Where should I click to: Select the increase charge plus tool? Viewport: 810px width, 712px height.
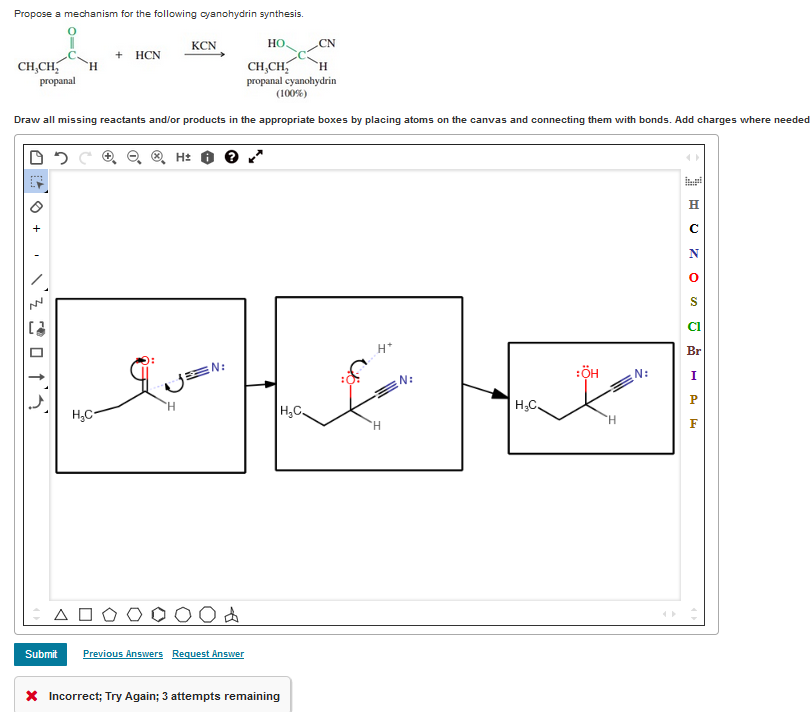click(x=36, y=229)
